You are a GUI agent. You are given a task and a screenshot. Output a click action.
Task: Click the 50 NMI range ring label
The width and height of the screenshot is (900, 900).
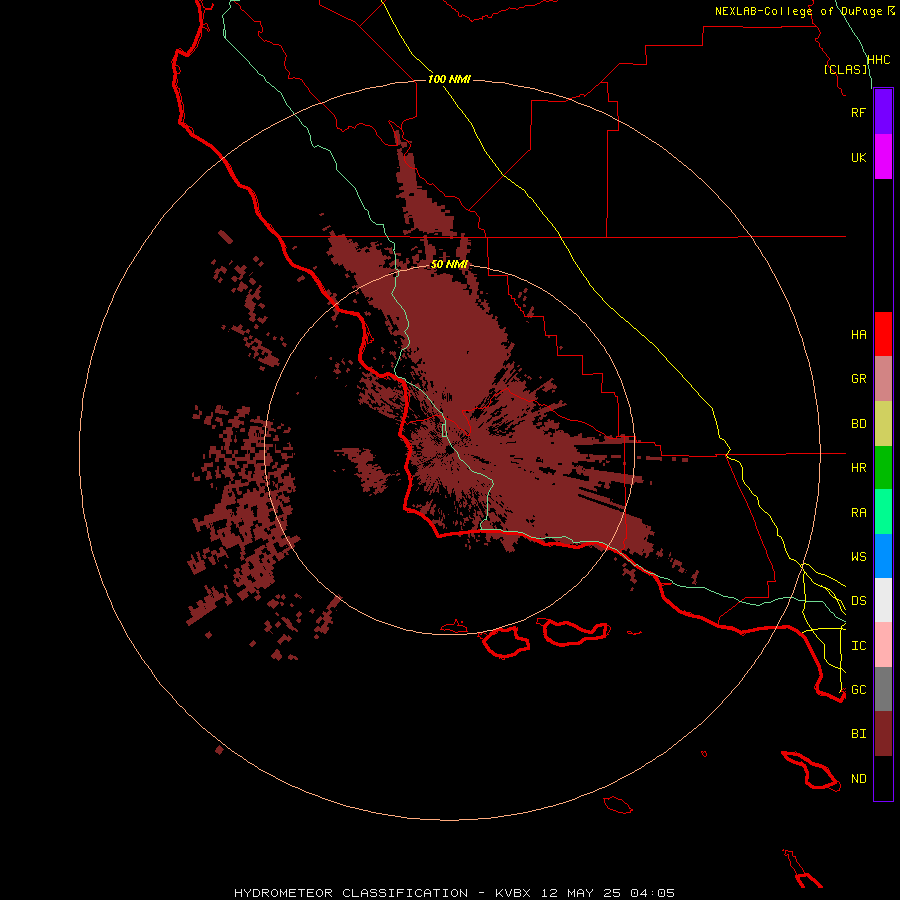click(449, 264)
